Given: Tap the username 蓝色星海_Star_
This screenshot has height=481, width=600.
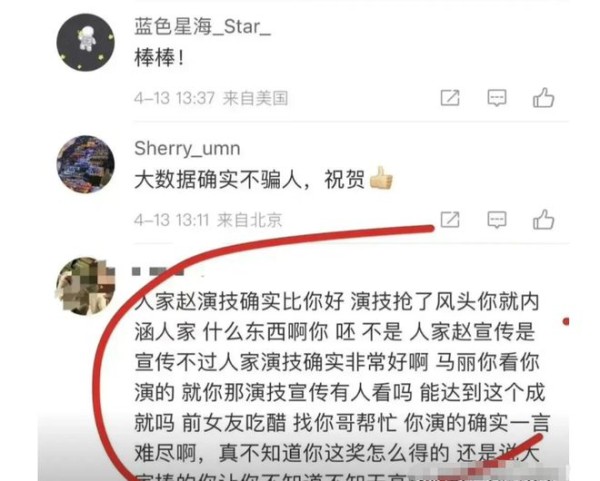Looking at the screenshot, I should (202, 28).
